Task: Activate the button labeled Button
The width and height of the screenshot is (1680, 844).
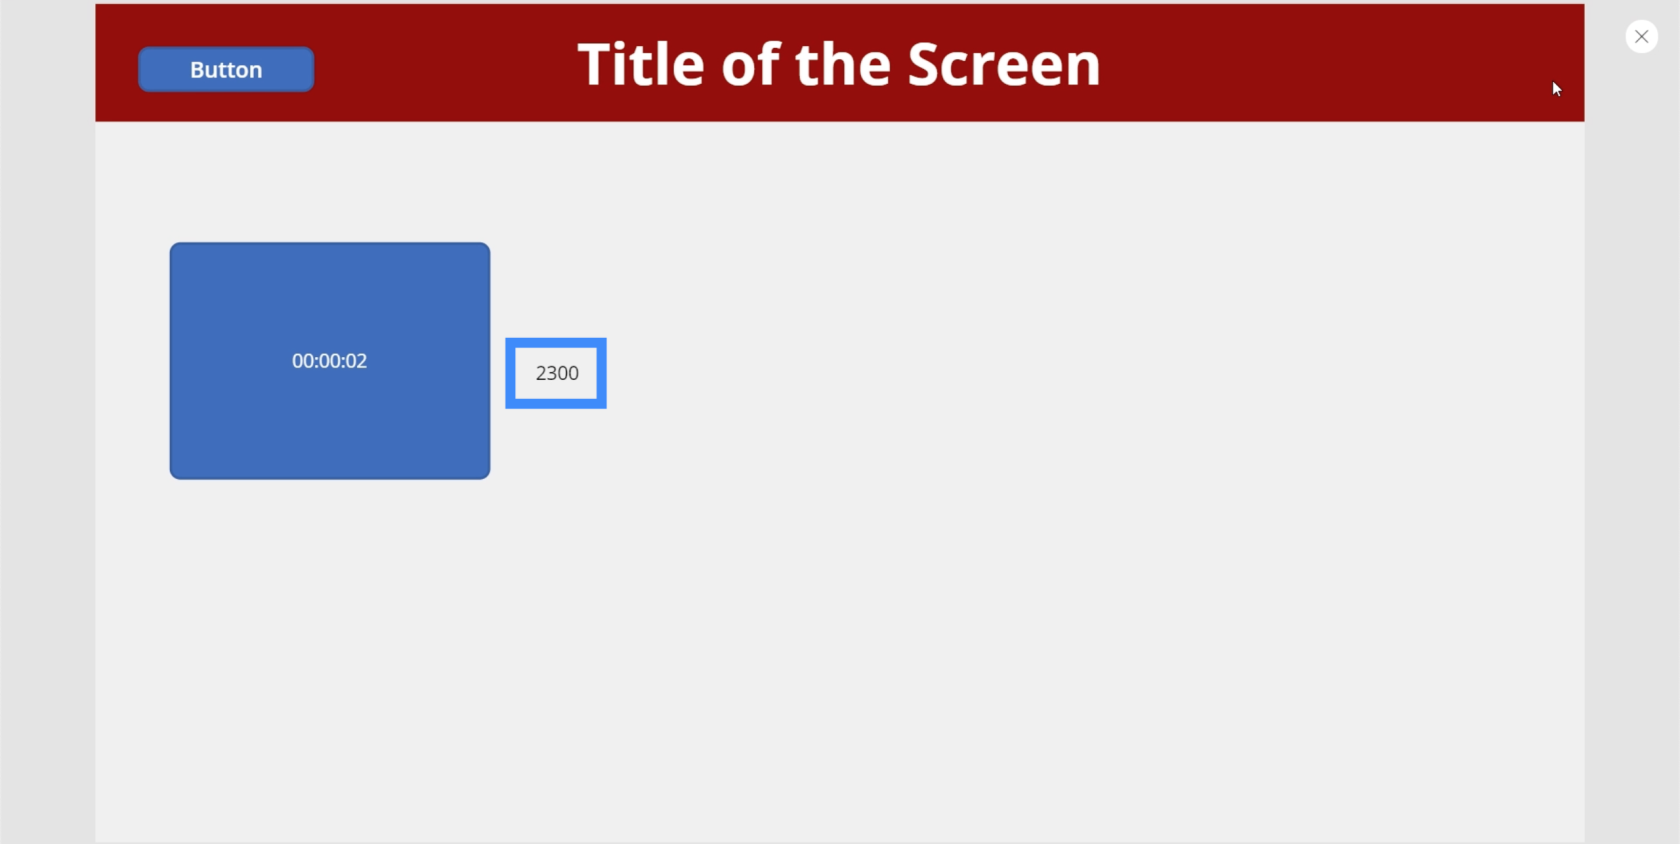Action: [226, 70]
